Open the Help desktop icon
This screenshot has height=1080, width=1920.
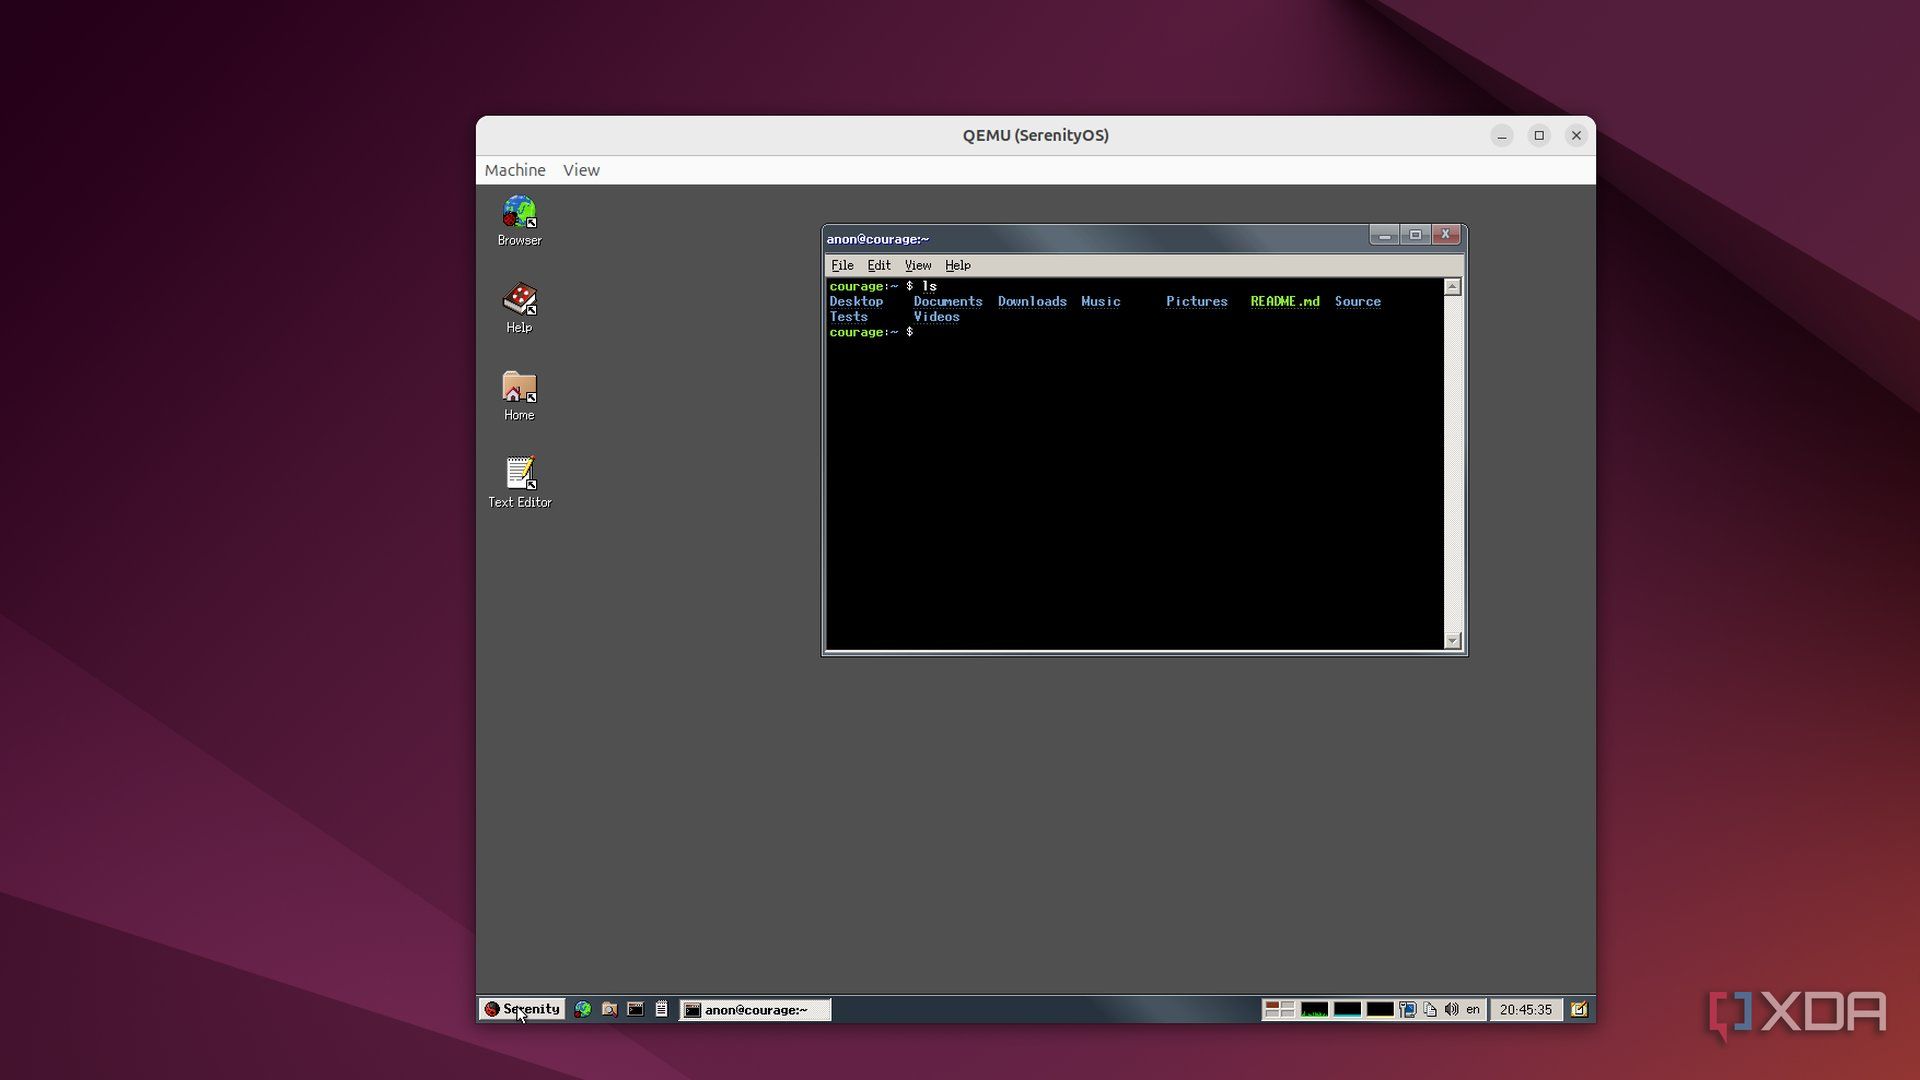click(519, 308)
